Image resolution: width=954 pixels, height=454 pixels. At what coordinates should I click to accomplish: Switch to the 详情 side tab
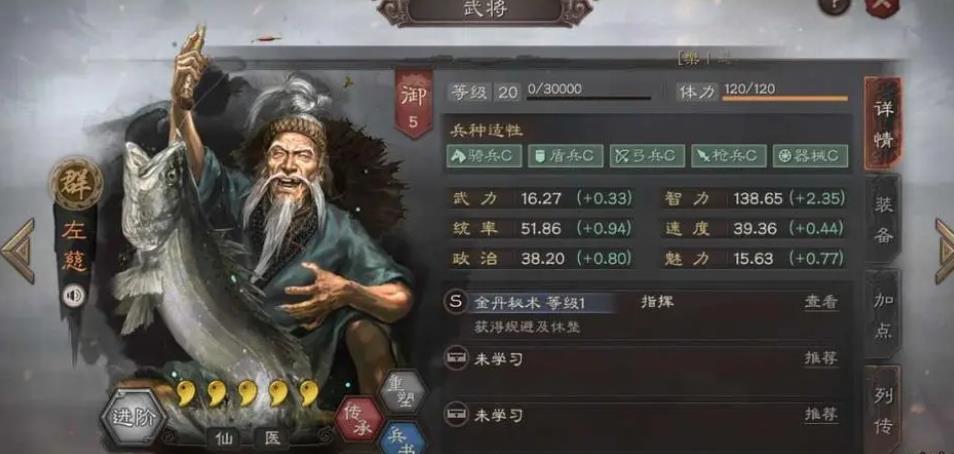coord(883,124)
